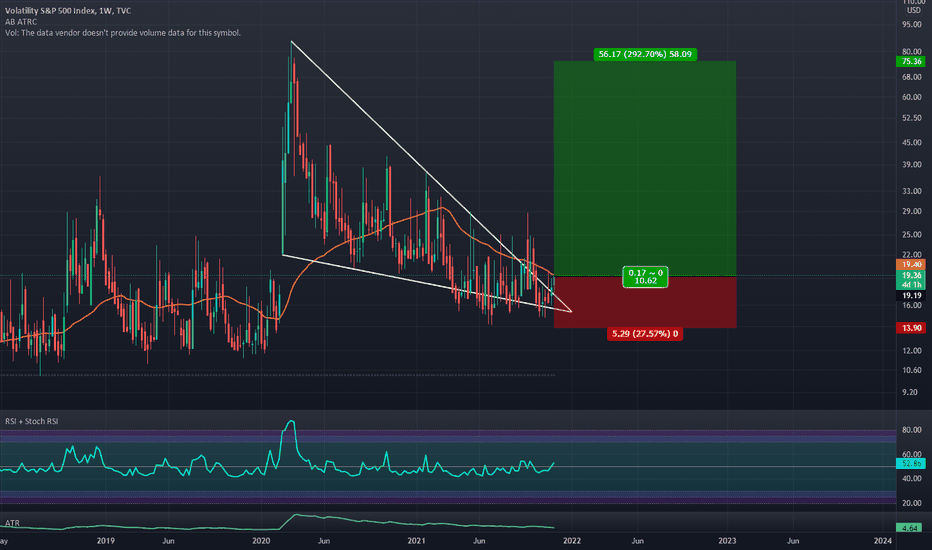Select the black price tag 19.19
The height and width of the screenshot is (550, 932).
point(911,296)
